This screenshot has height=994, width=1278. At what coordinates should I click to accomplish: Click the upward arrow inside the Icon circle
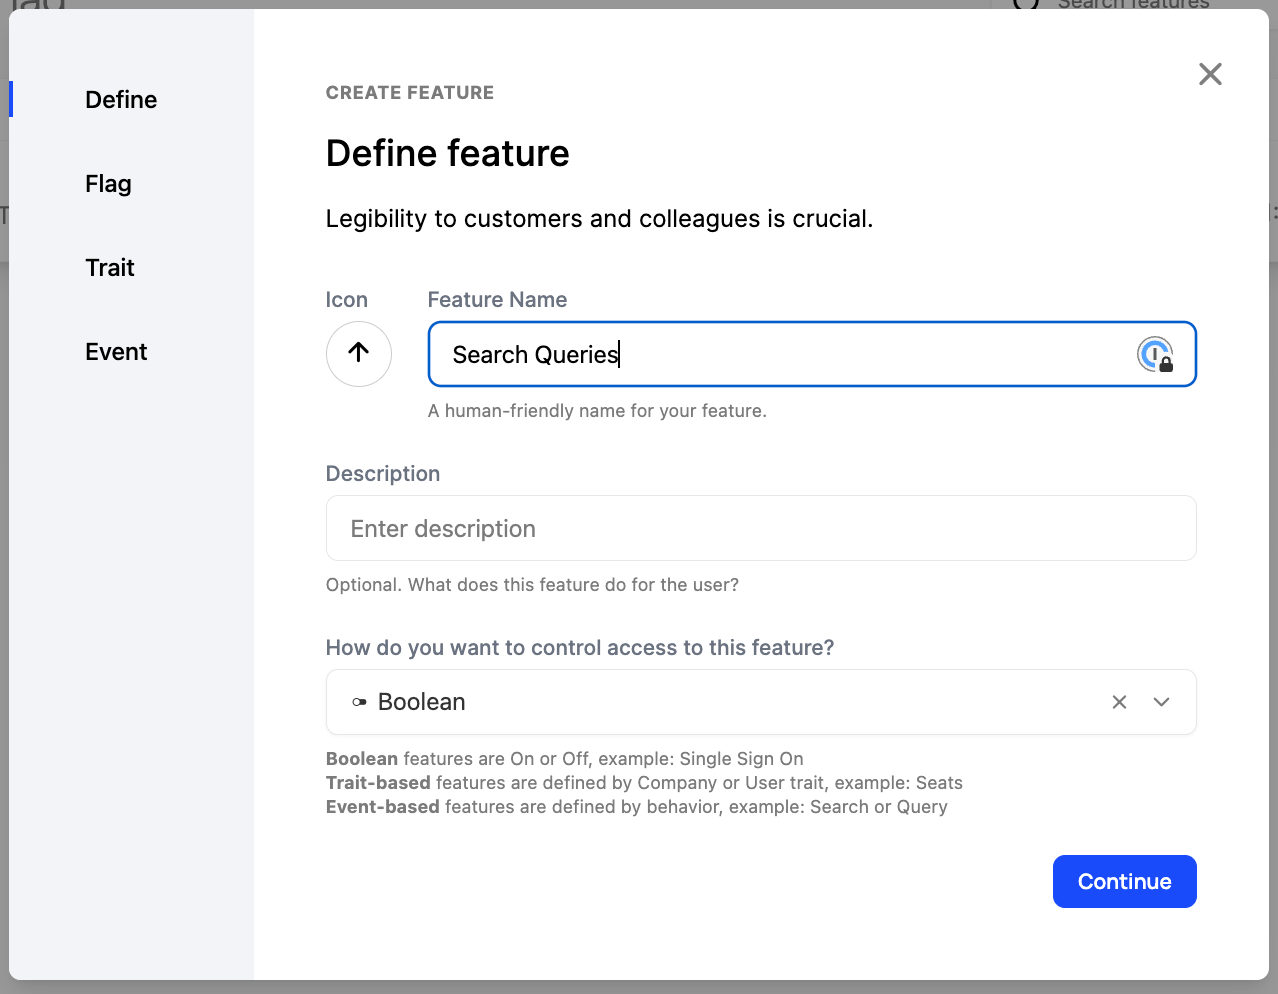coord(359,354)
